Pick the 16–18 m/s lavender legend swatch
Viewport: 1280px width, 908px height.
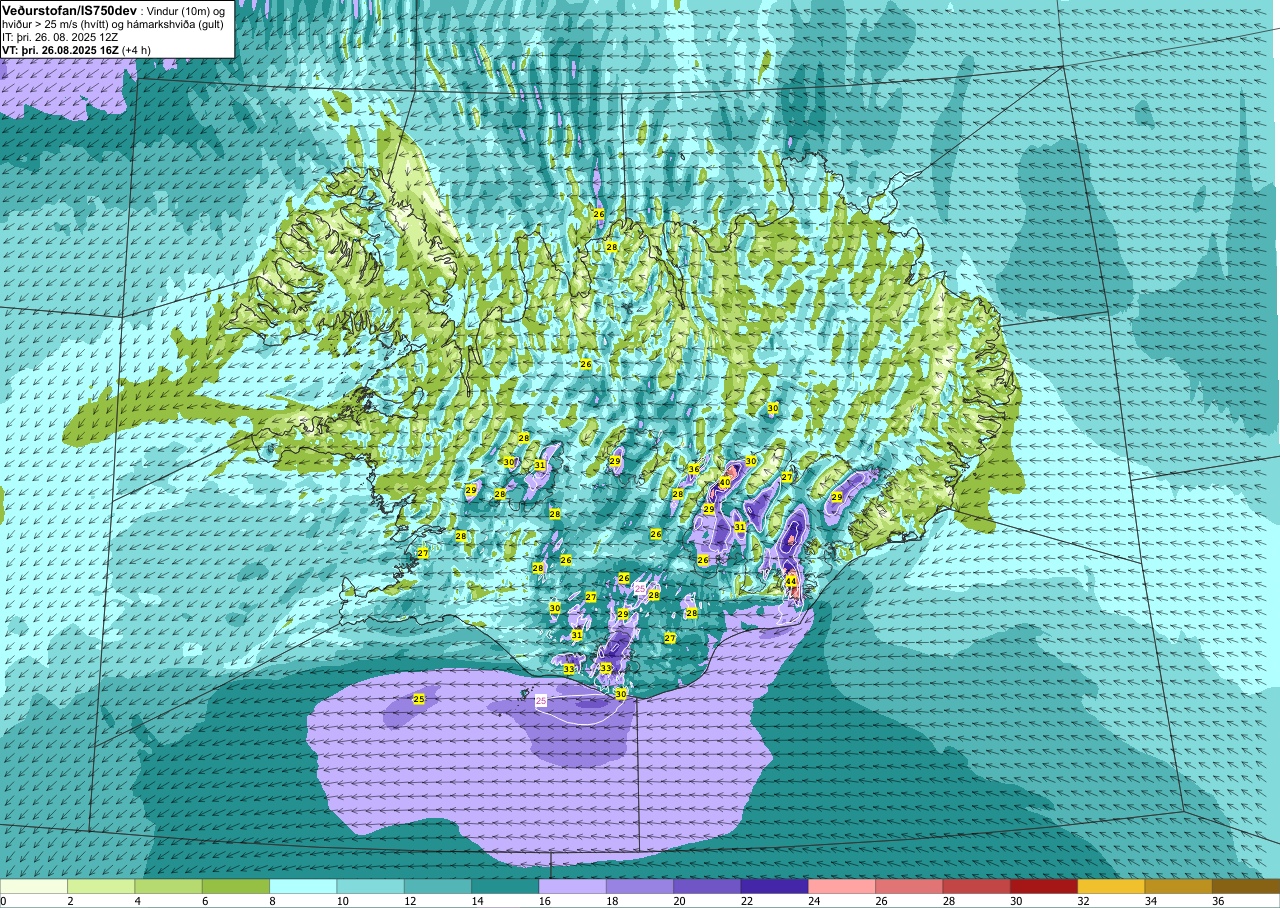(x=572, y=886)
